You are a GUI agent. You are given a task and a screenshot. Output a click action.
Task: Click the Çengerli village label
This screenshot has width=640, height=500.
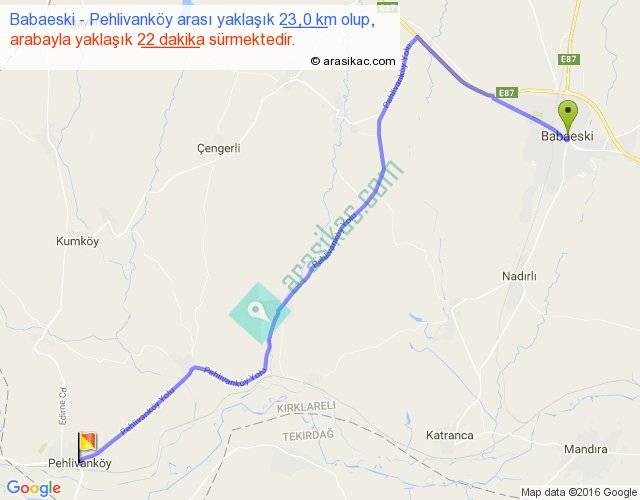click(219, 148)
